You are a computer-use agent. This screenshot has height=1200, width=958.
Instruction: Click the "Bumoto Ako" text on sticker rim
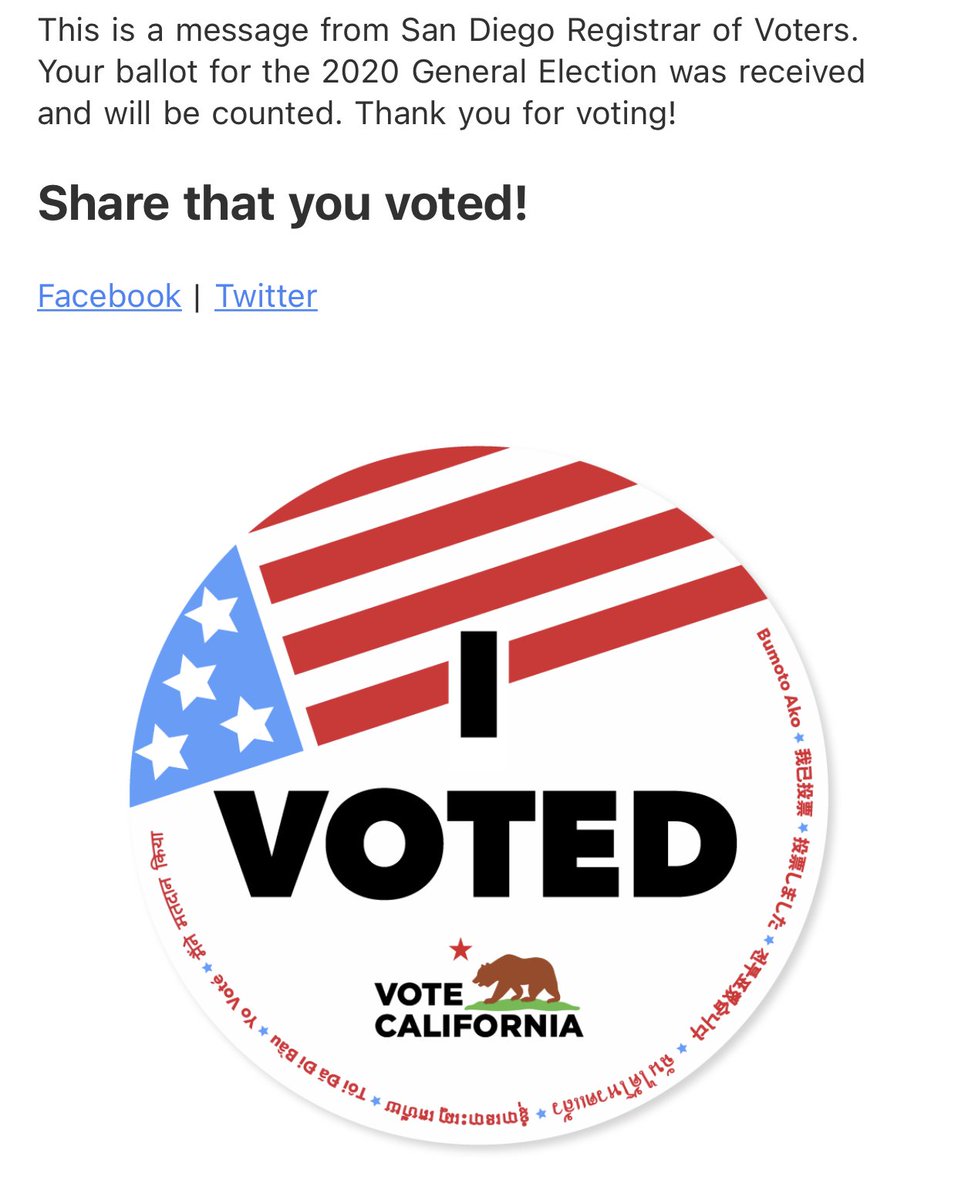pos(779,677)
